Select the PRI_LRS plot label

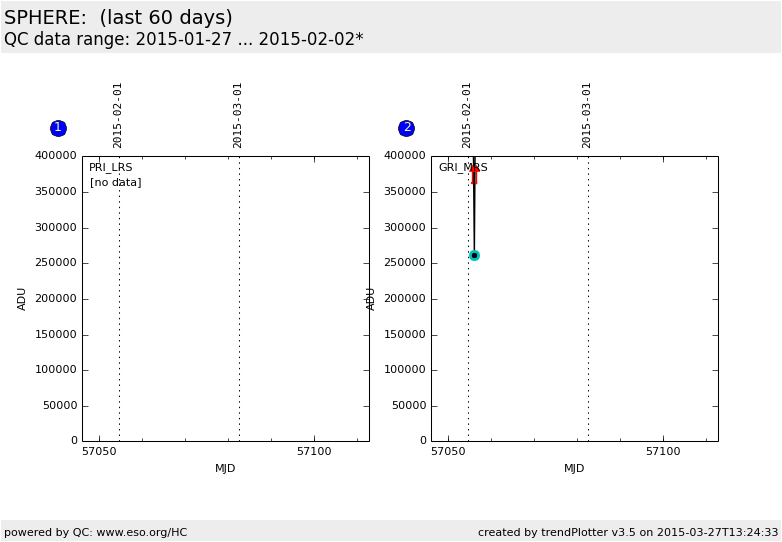point(110,168)
